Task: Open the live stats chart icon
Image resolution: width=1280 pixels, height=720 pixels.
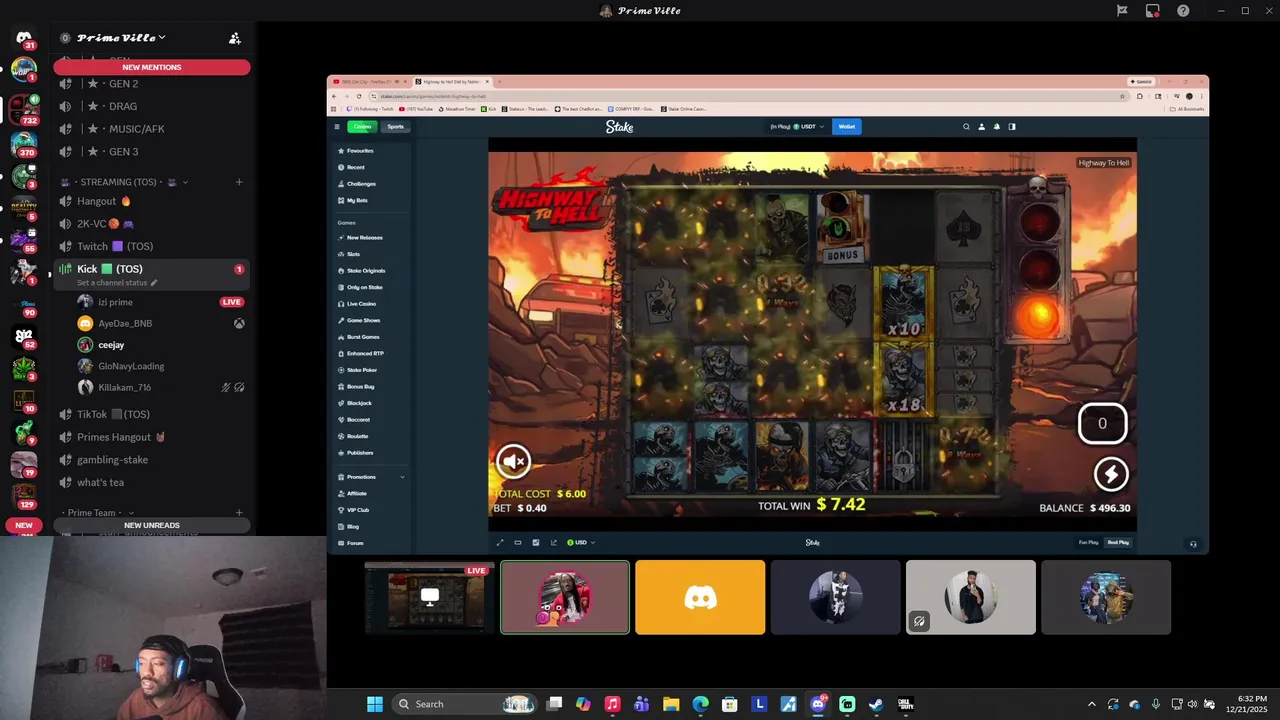Action: [x=554, y=543]
